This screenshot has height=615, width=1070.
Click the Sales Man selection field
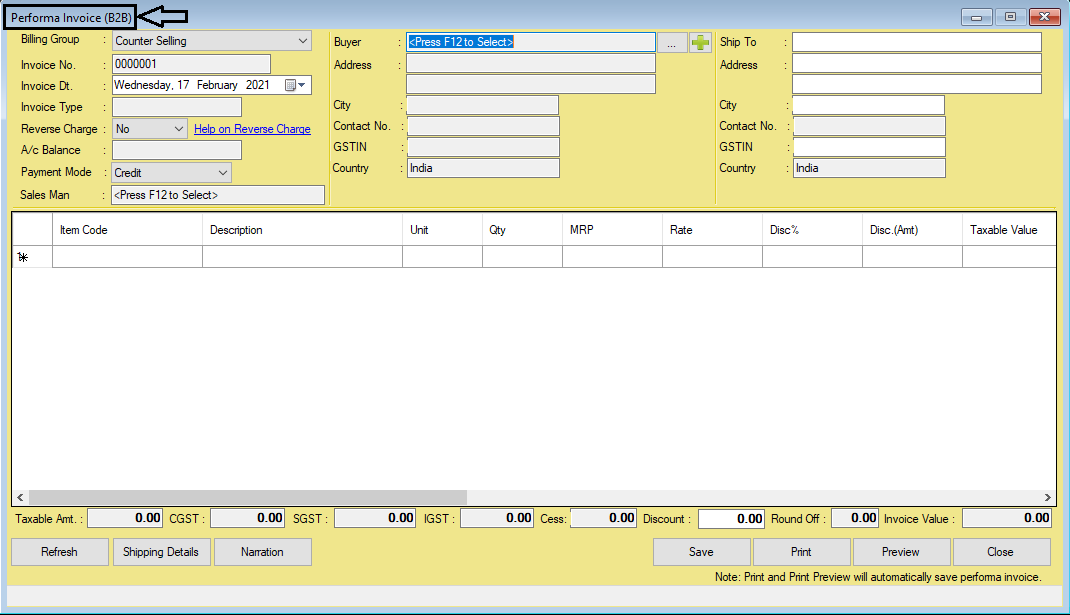click(217, 194)
